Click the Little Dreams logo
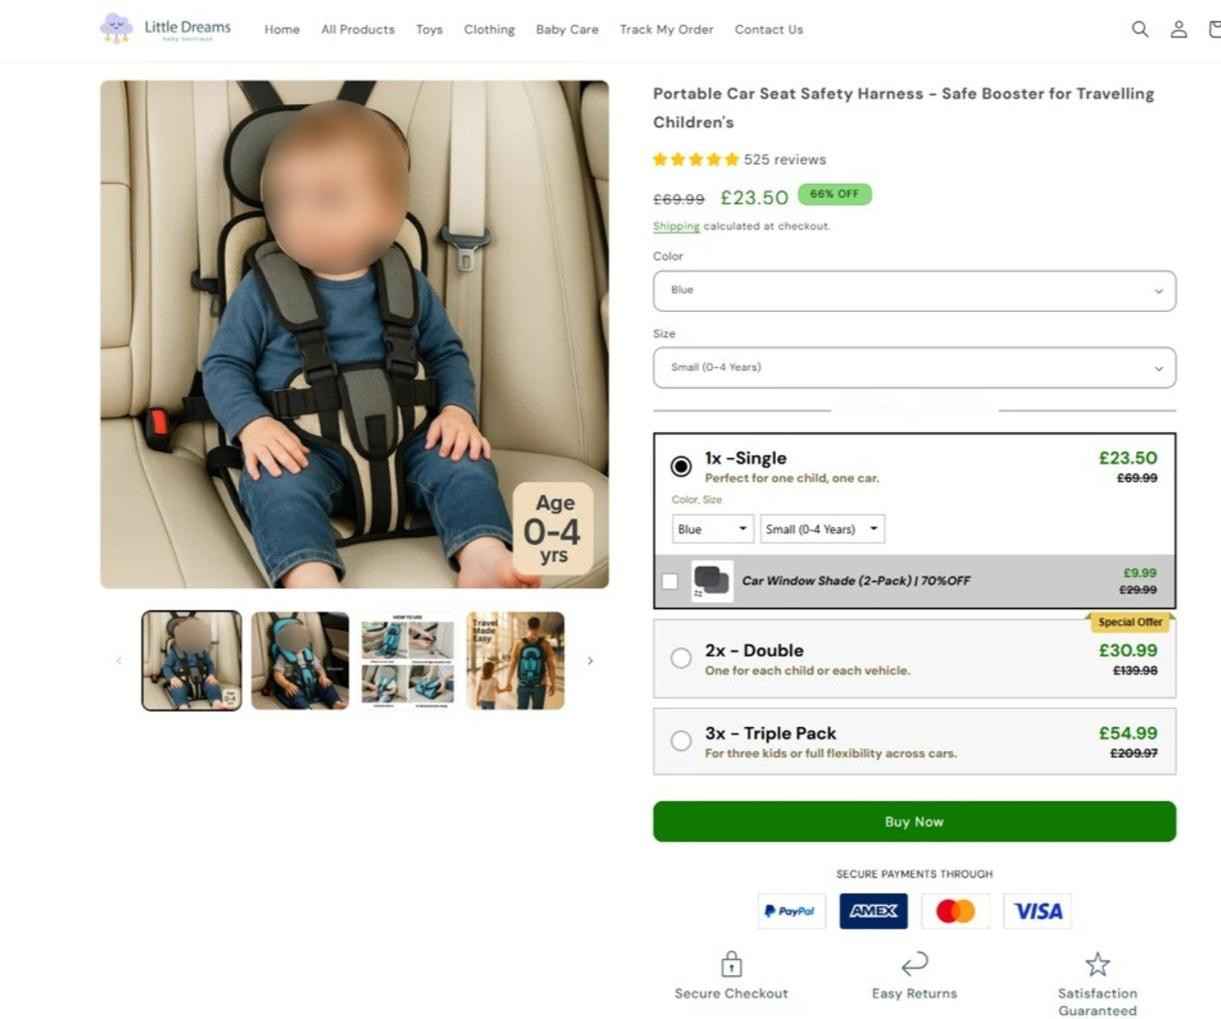 point(166,28)
